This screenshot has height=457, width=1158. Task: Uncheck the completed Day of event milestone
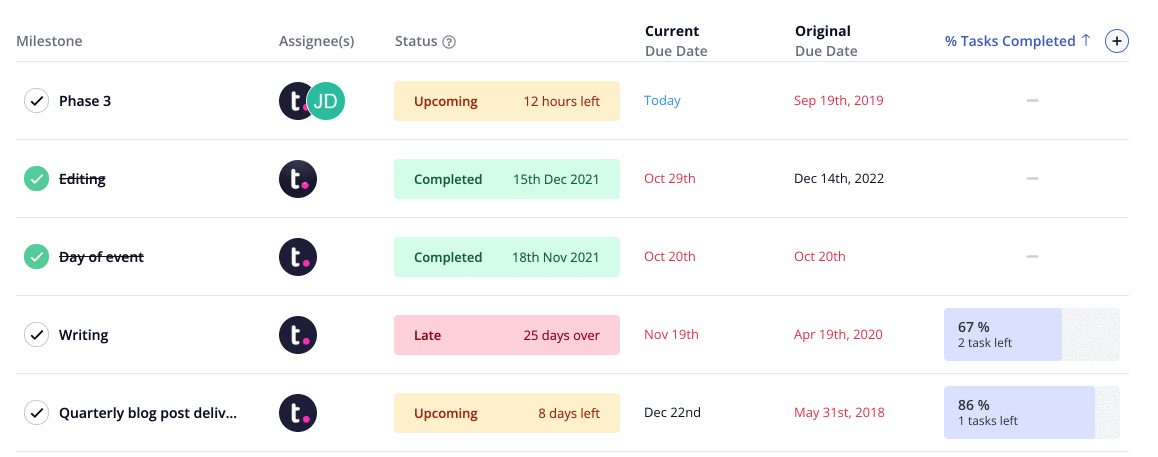(36, 257)
